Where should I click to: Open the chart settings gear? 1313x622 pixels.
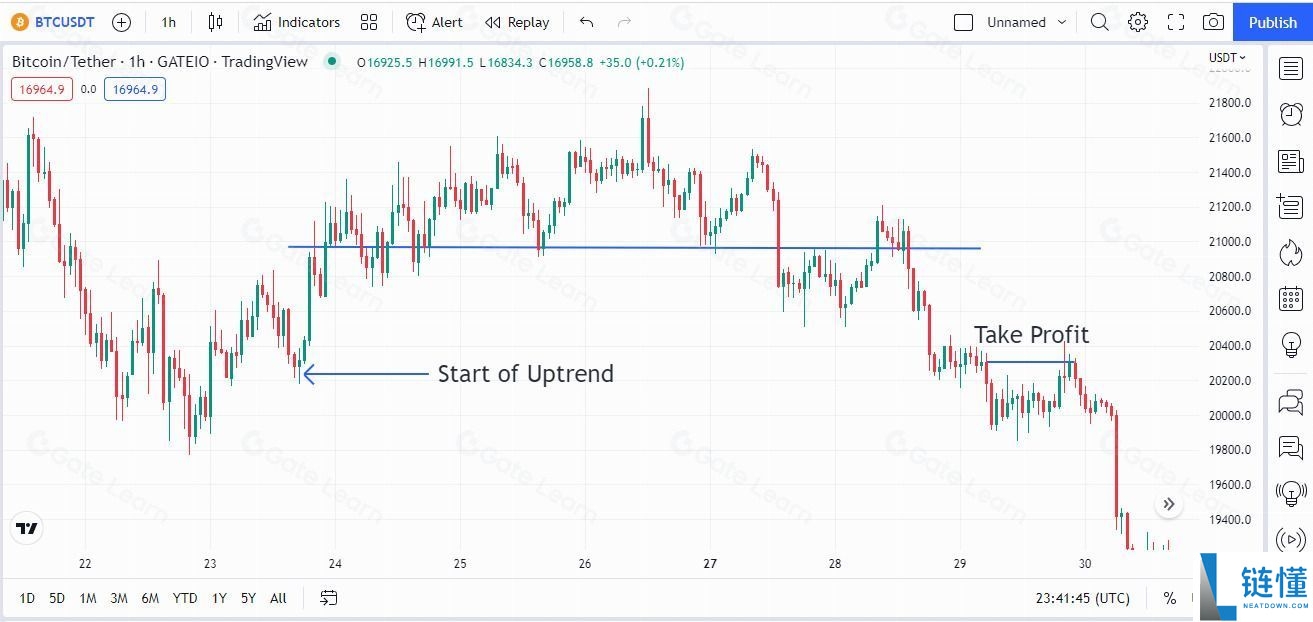1138,22
